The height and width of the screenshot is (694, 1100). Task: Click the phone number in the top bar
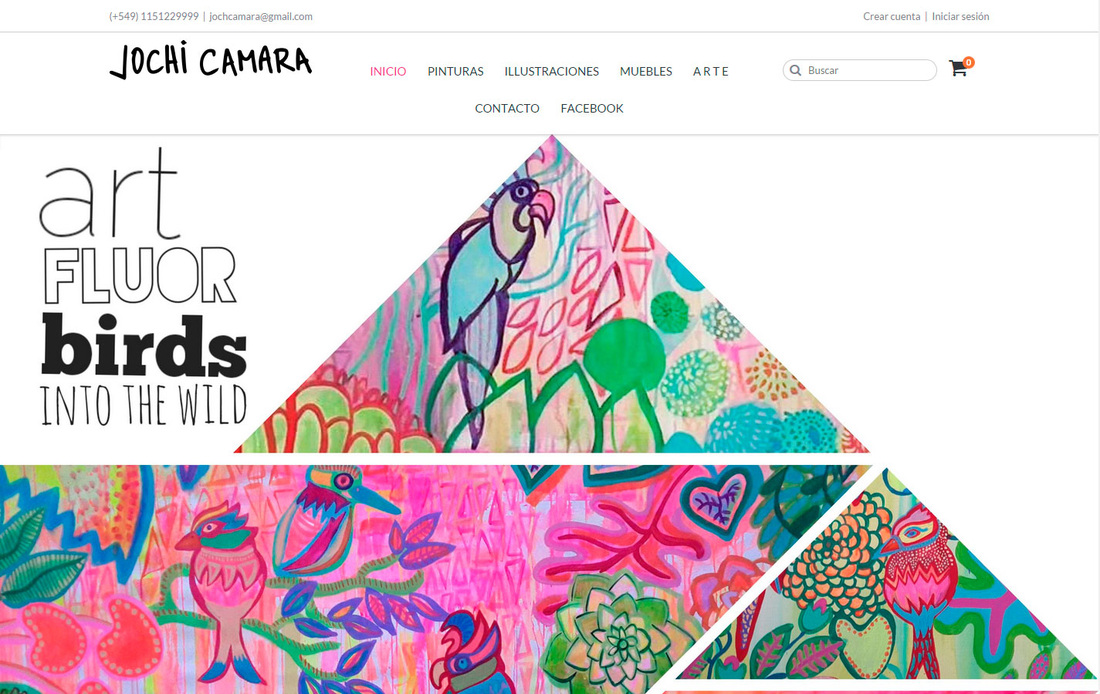pyautogui.click(x=154, y=16)
